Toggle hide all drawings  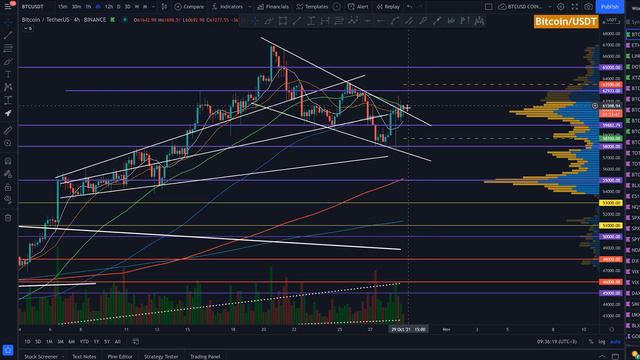pyautogui.click(x=8, y=200)
